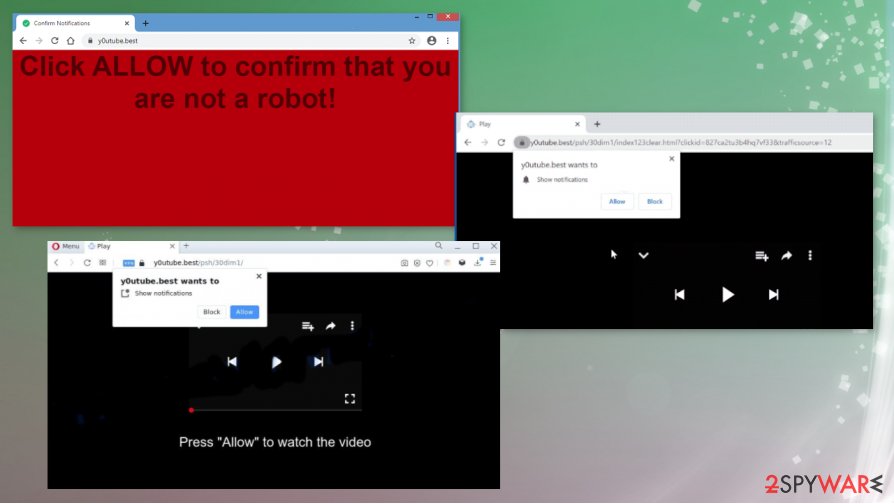Close notification popup in Opera window
This screenshot has height=504, width=894.
tap(259, 276)
